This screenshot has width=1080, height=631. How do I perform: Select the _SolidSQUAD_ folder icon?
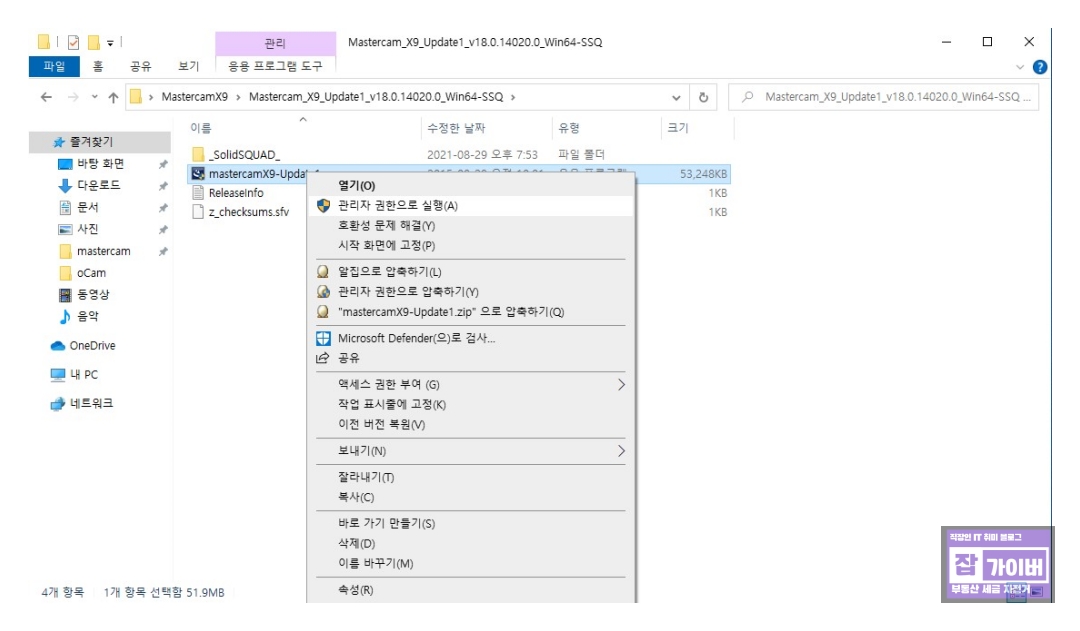click(198, 154)
